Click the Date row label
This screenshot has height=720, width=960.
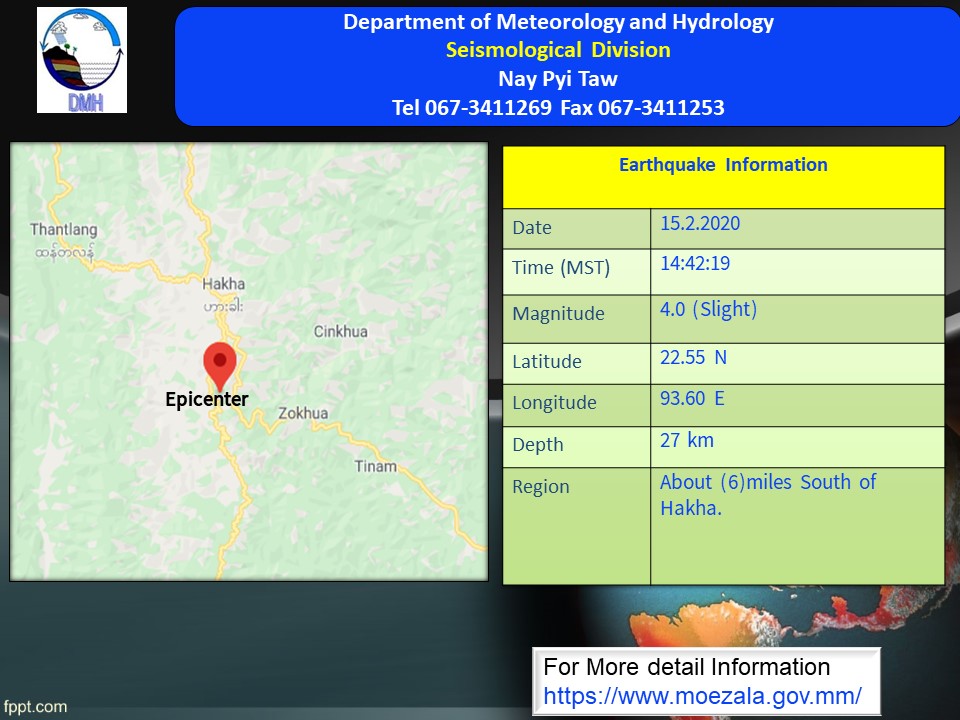tap(532, 228)
